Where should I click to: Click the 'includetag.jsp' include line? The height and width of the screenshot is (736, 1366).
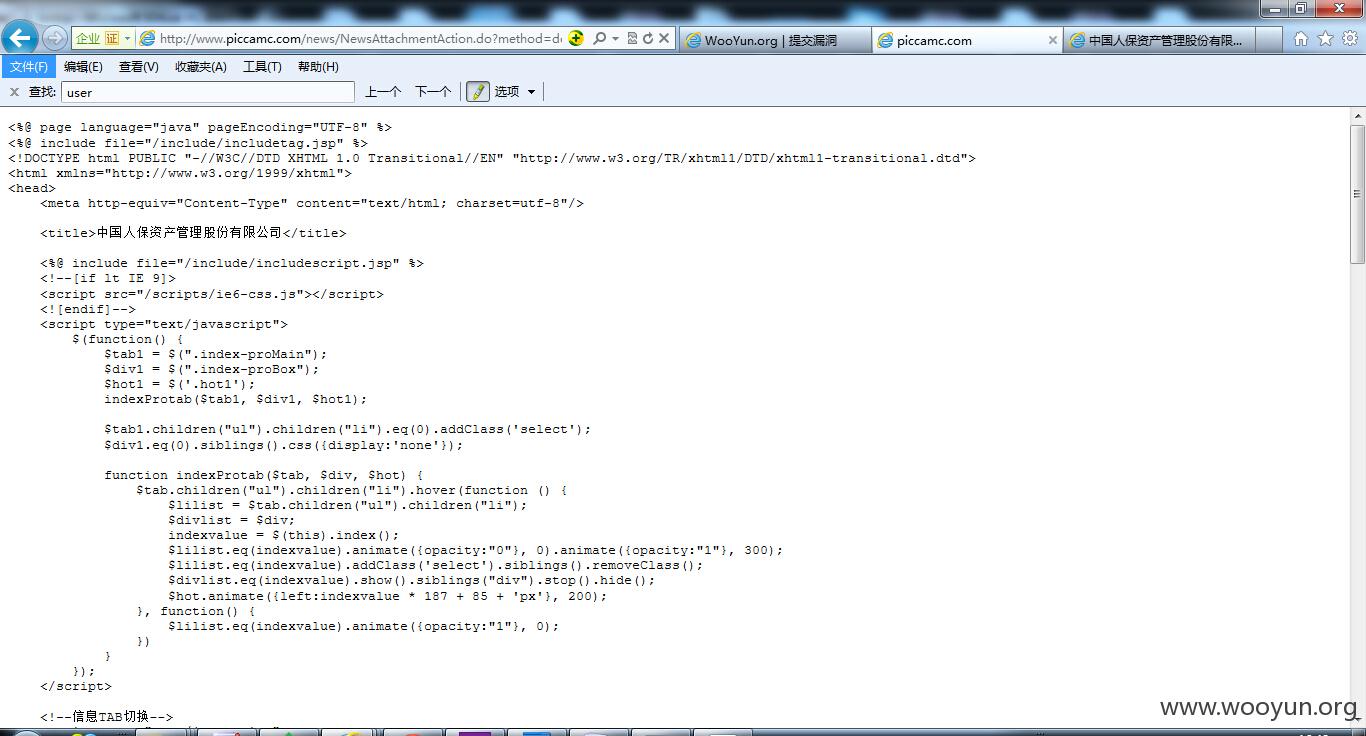[188, 143]
